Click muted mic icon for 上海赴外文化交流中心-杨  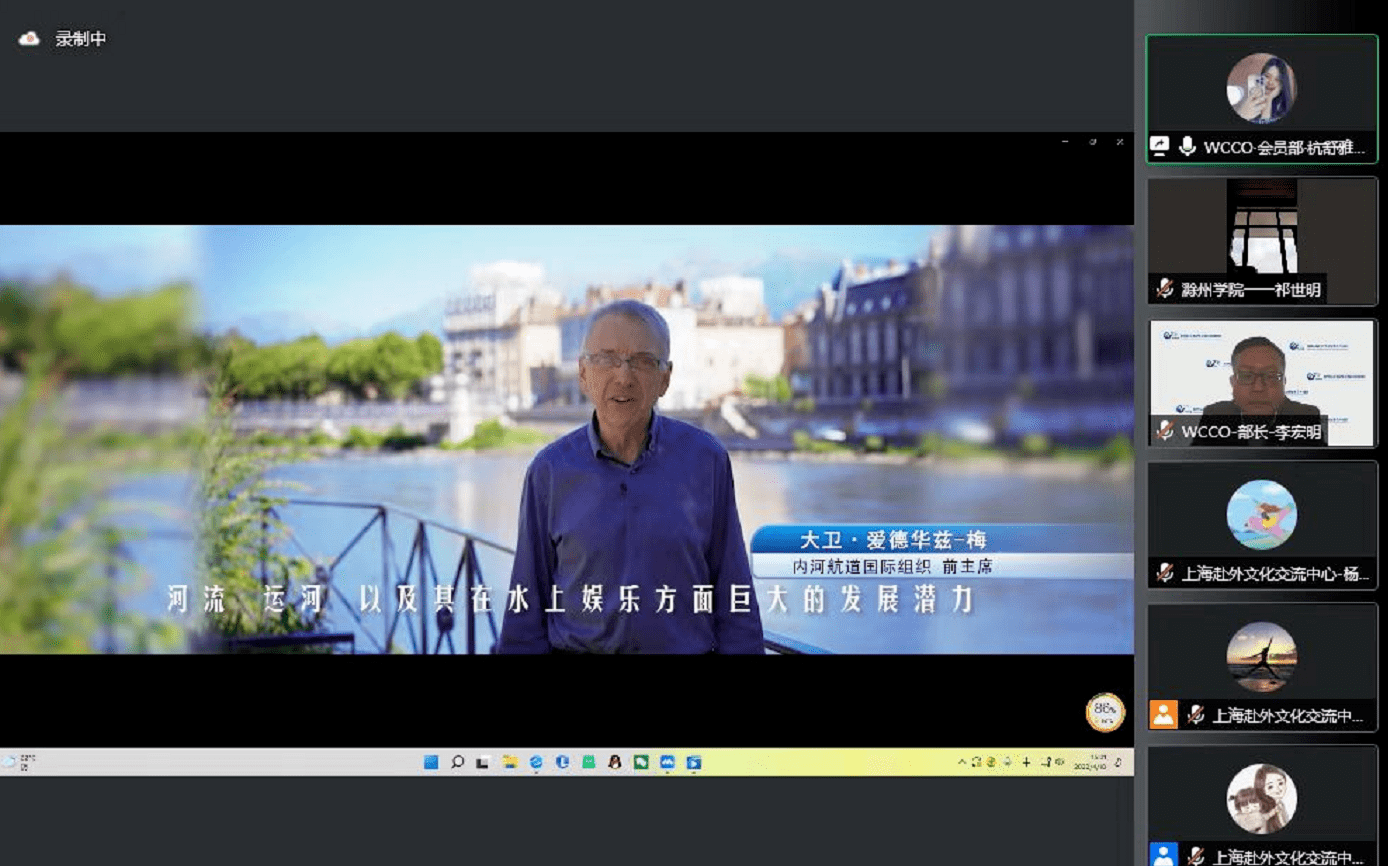tap(1164, 573)
